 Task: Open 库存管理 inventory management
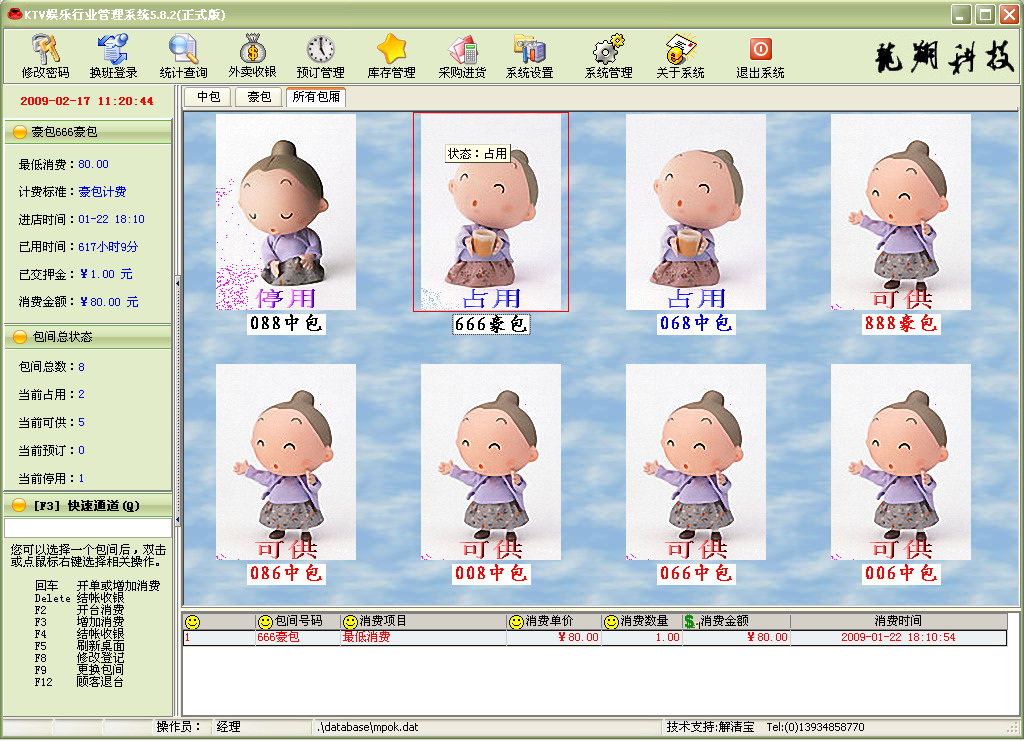coord(391,56)
